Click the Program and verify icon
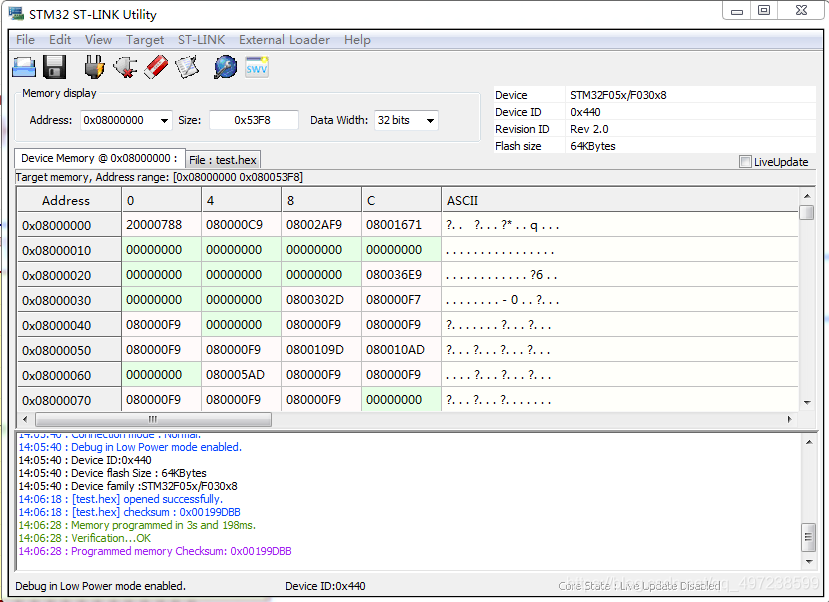The width and height of the screenshot is (829, 602). coord(187,68)
